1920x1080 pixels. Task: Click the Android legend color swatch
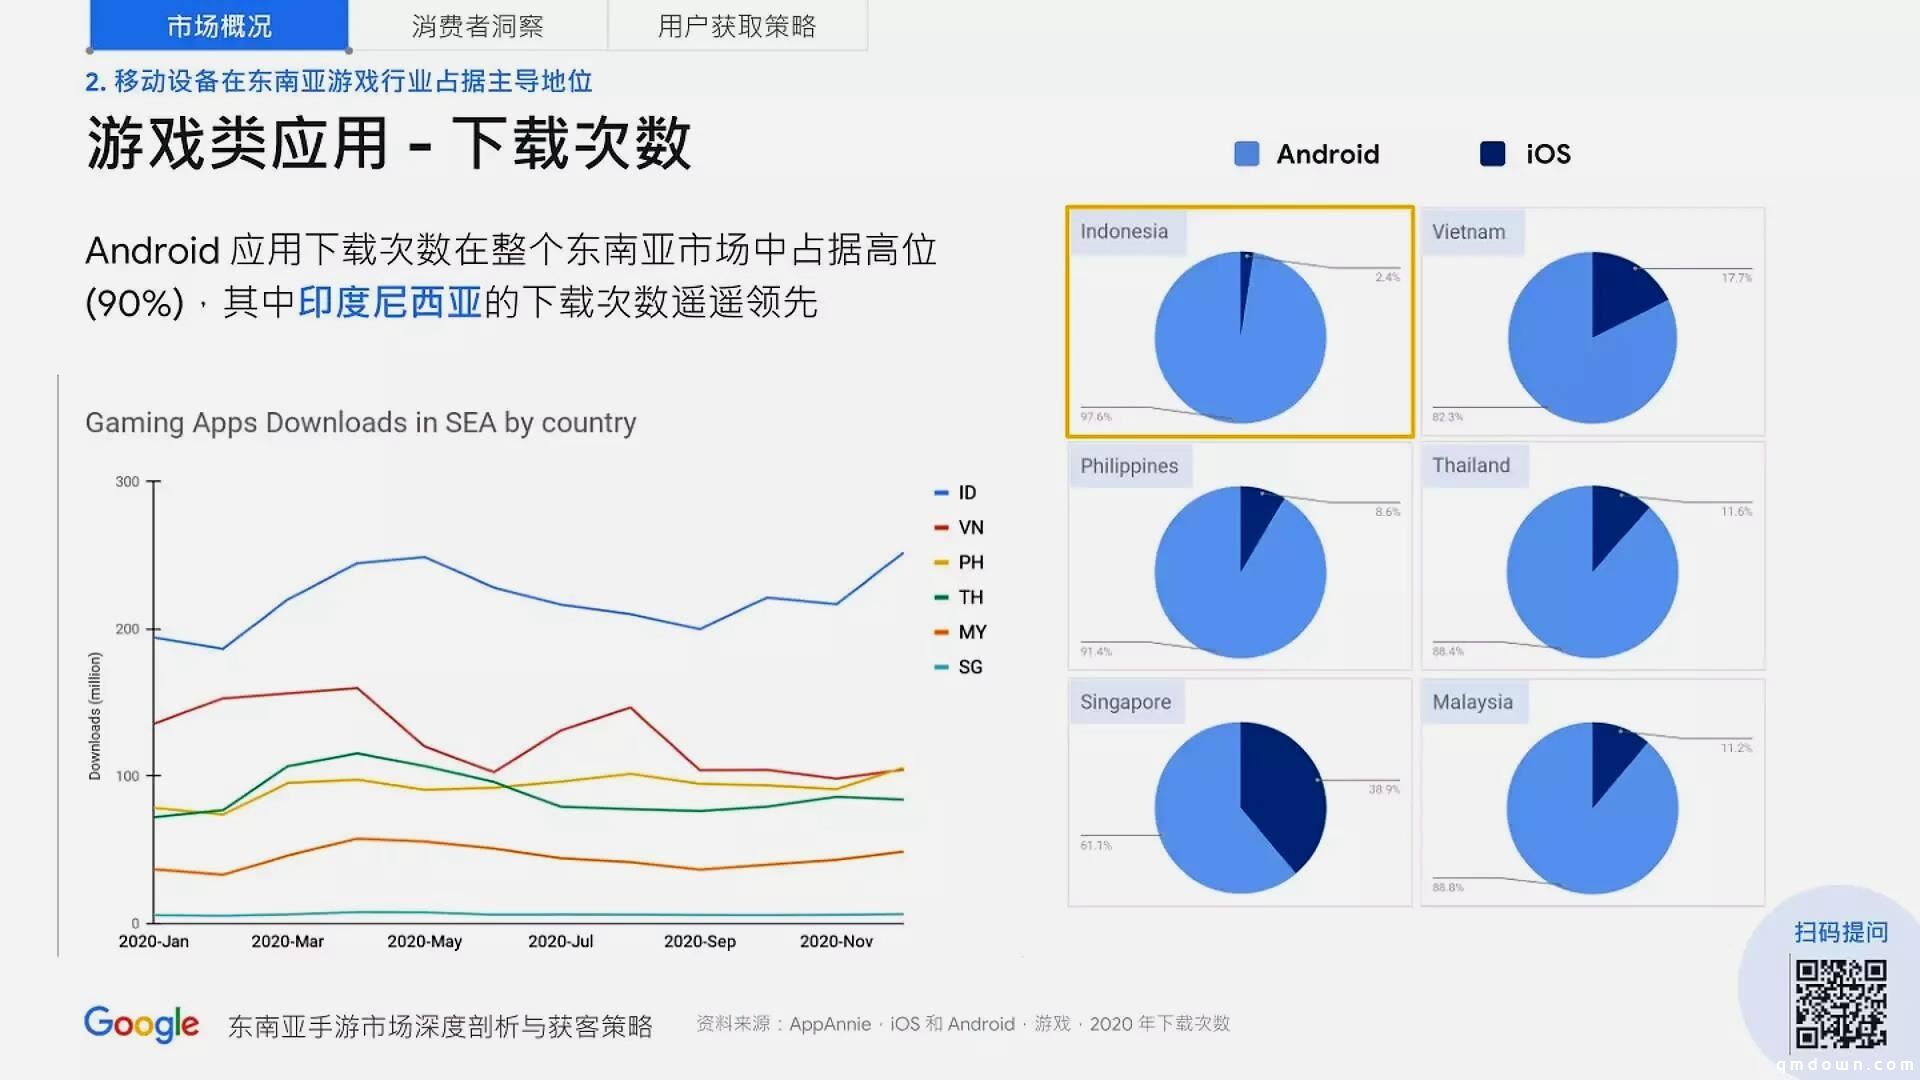pyautogui.click(x=1247, y=154)
